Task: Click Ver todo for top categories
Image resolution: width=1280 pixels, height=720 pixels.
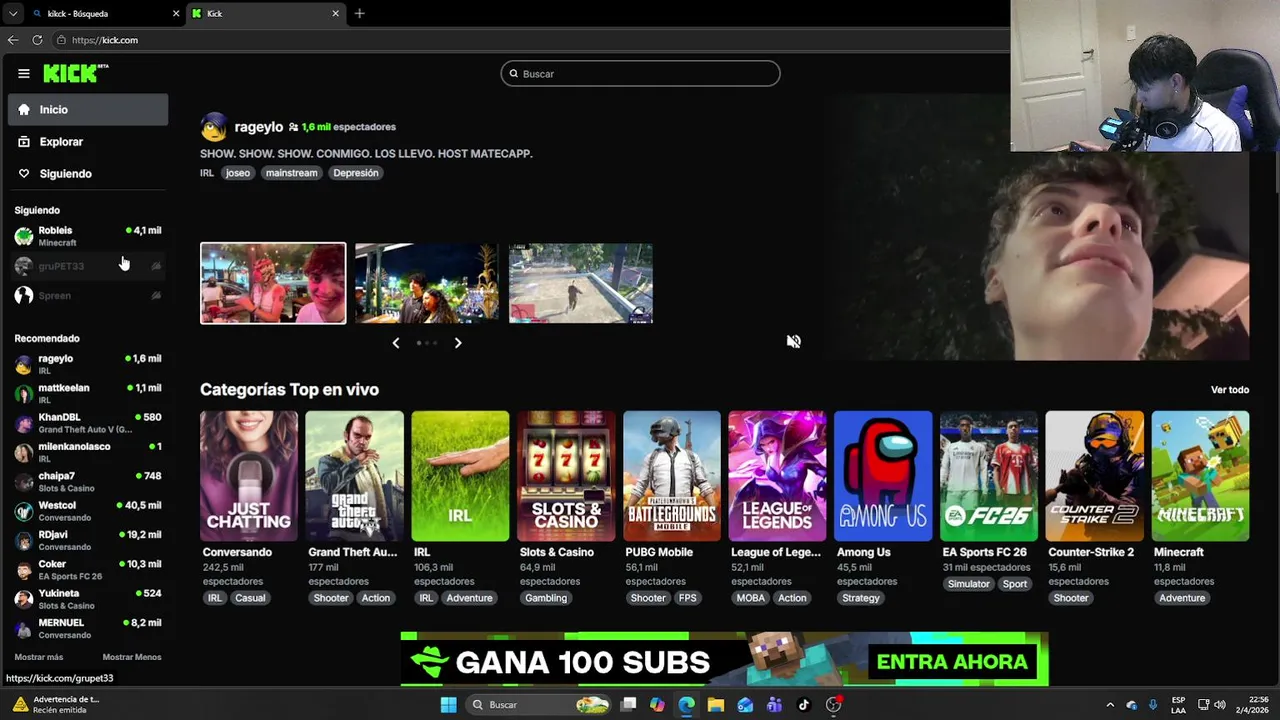Action: click(1230, 390)
